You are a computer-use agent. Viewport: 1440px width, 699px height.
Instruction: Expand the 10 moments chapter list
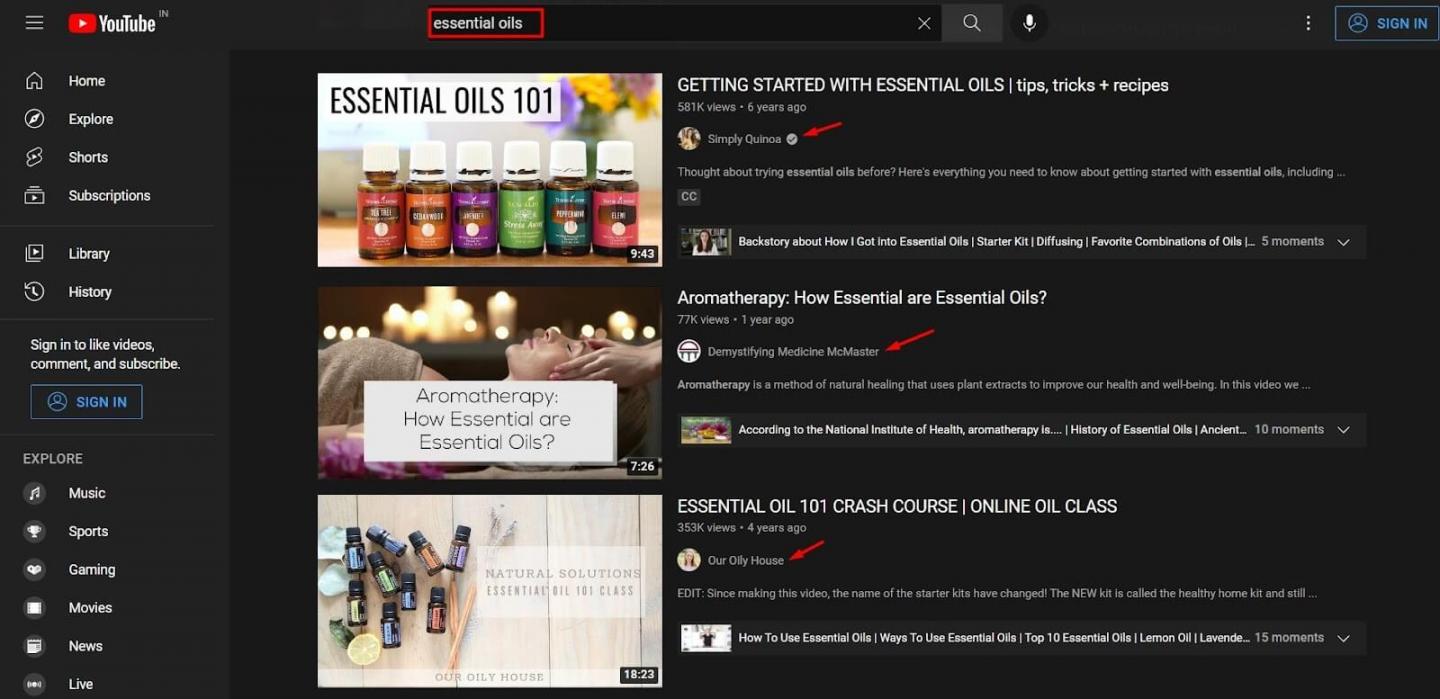1343,430
